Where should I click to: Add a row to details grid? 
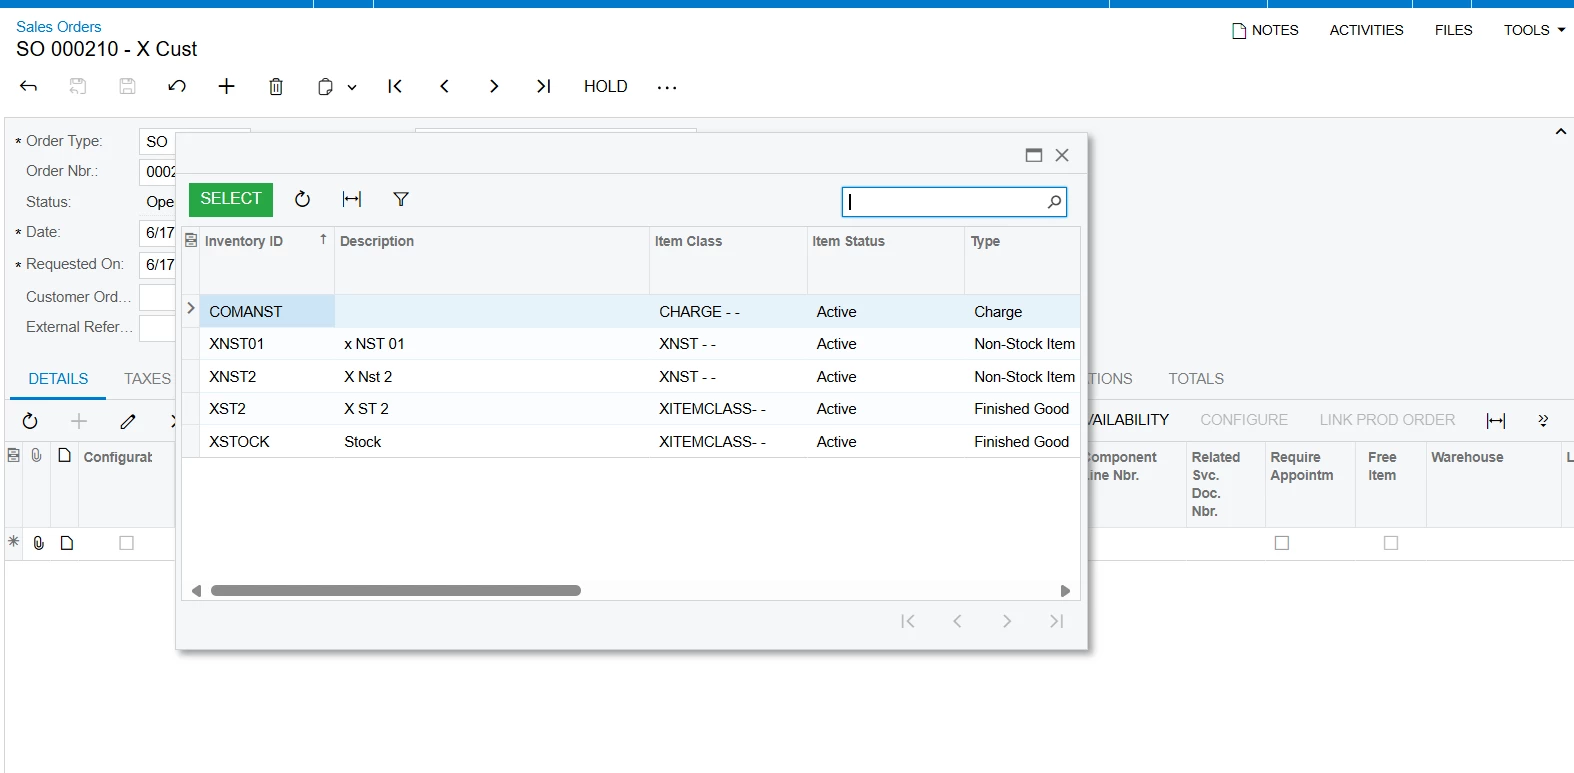[x=79, y=421]
